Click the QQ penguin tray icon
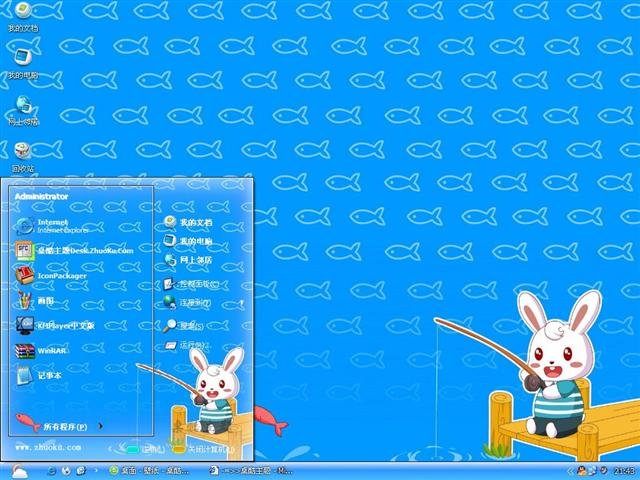The image size is (640, 480). [581, 471]
